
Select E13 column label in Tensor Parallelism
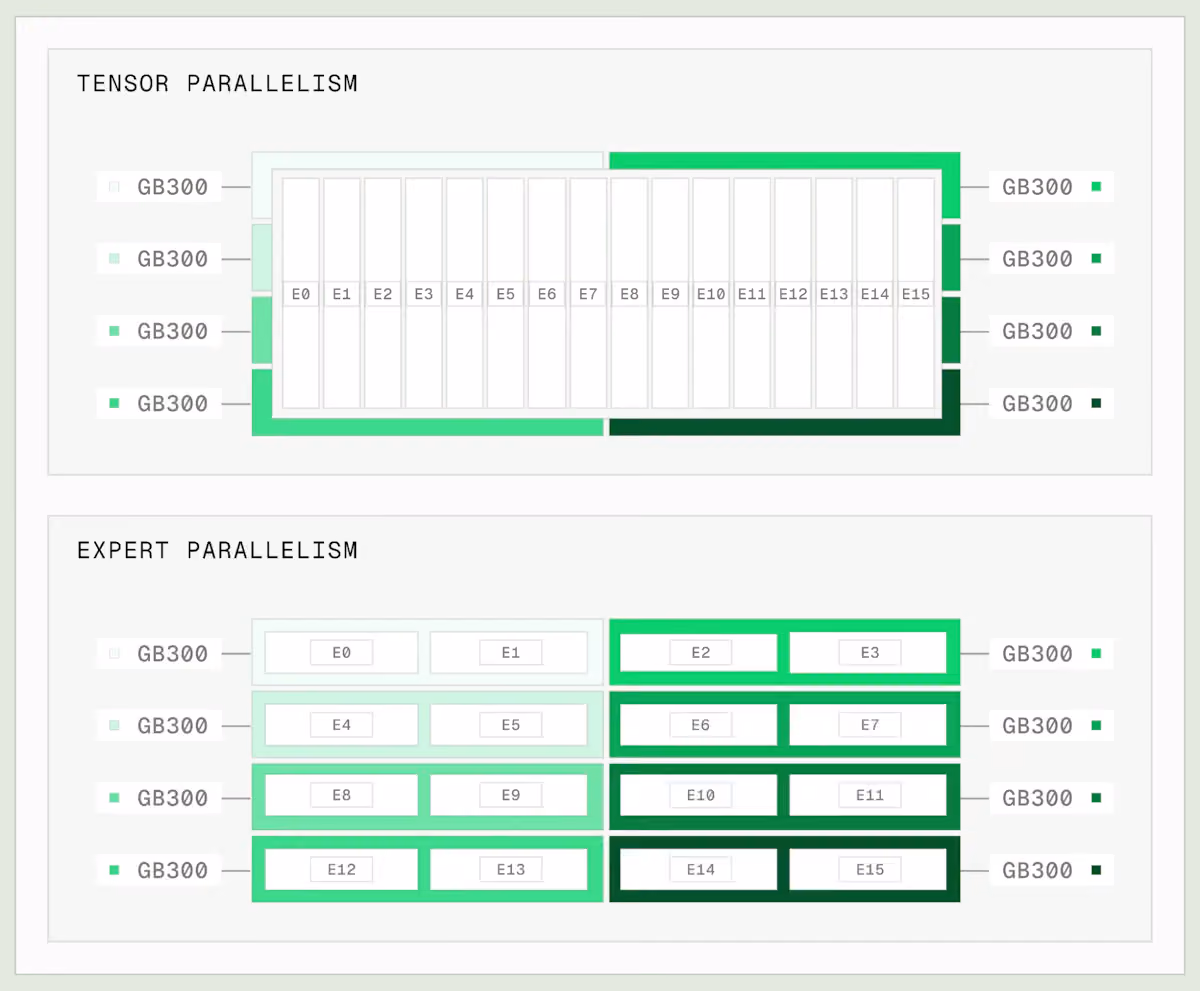(834, 294)
